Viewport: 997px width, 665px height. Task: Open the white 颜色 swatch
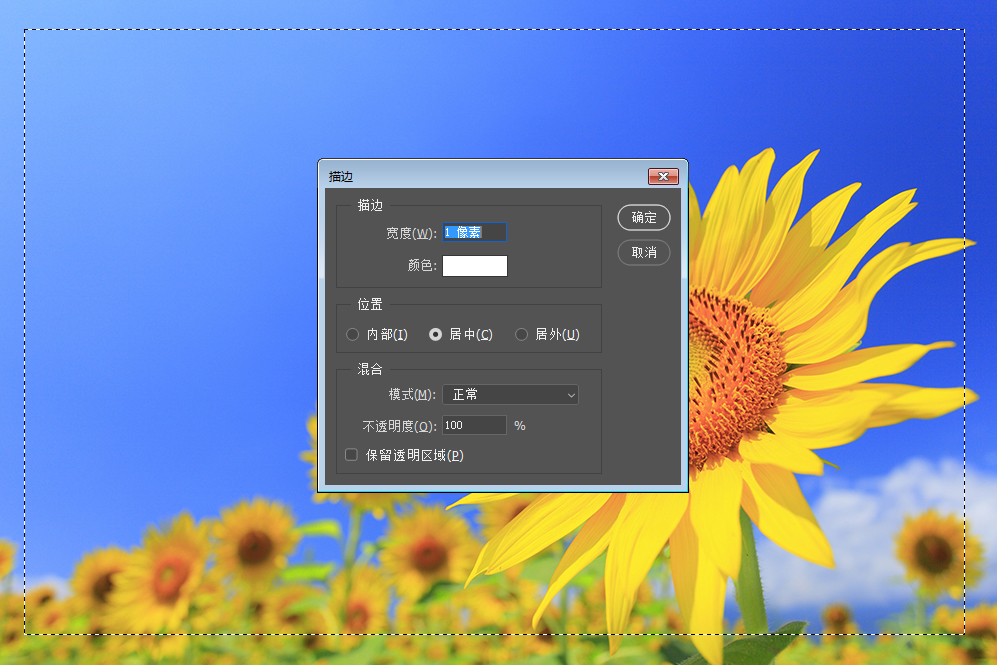(x=475, y=266)
